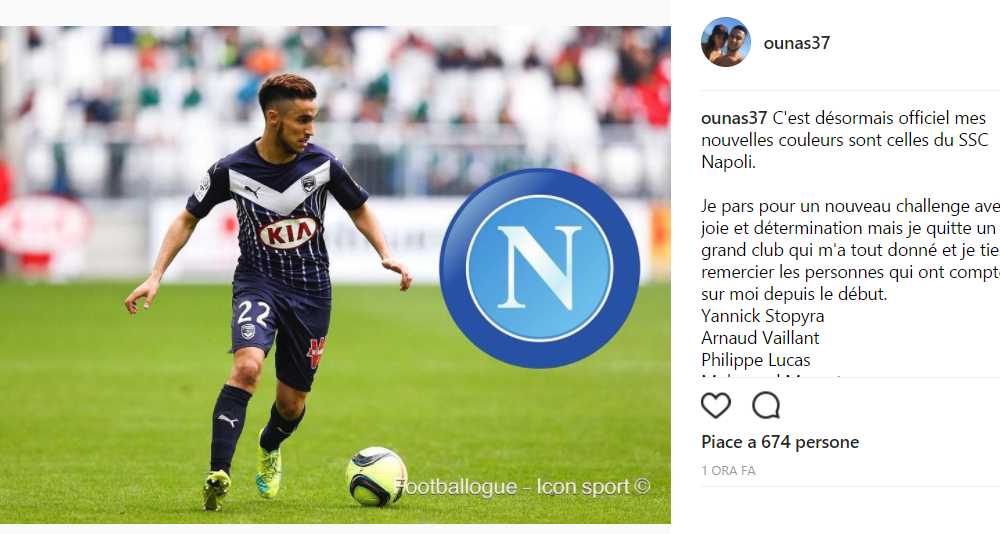Click the Puma logo on jersey
1000x534 pixels.
tap(252, 191)
